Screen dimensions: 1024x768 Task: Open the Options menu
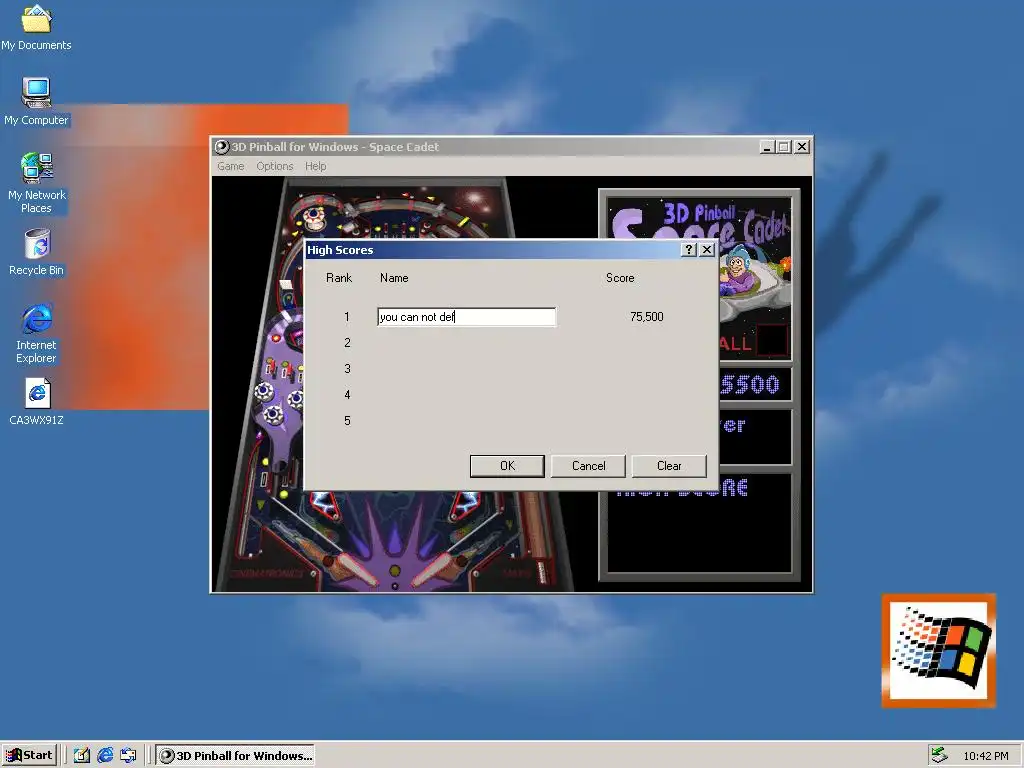274,166
